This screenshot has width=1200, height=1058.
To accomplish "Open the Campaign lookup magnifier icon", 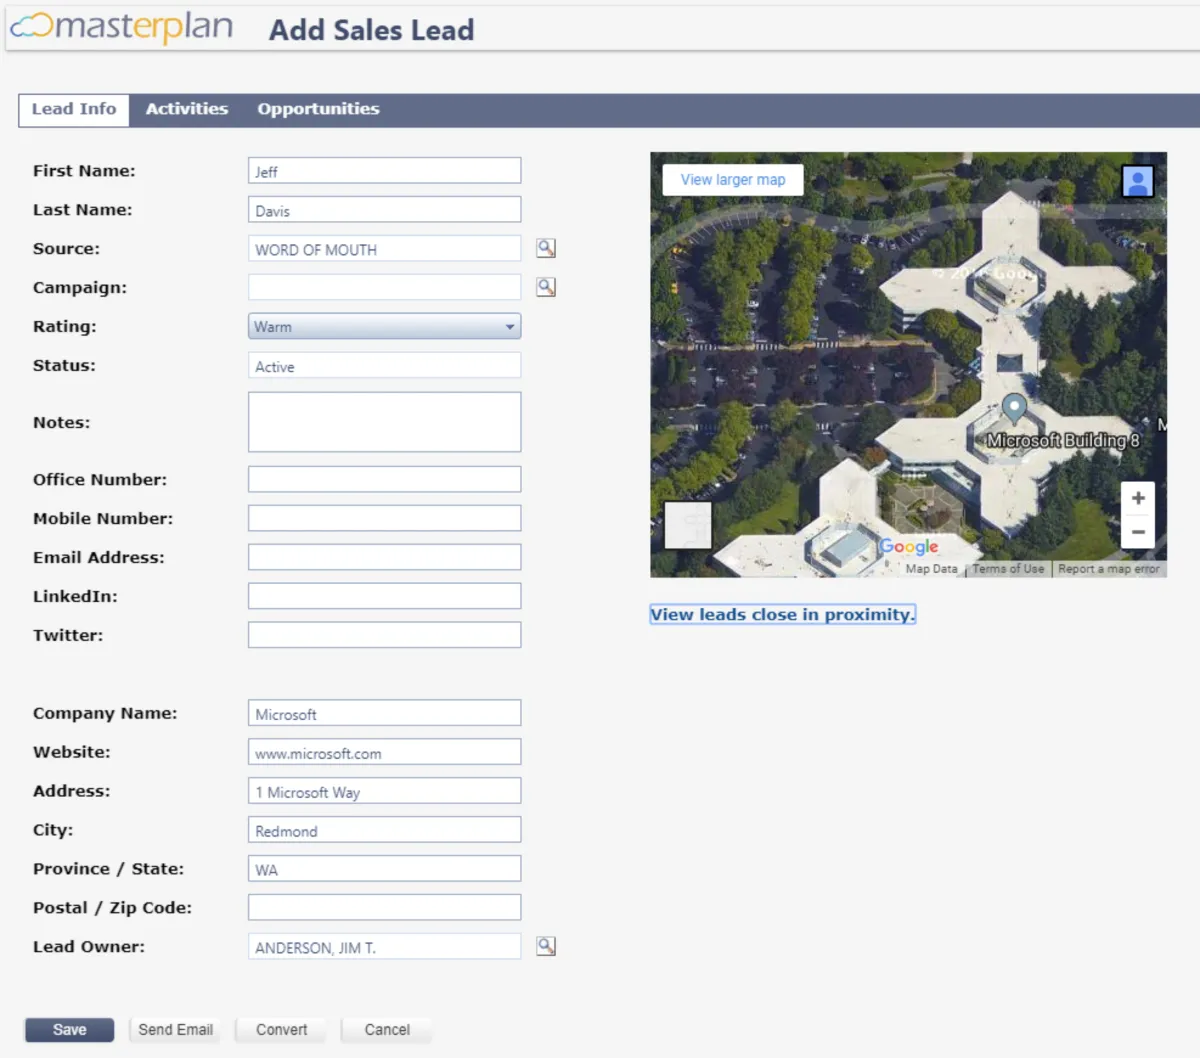I will pyautogui.click(x=546, y=287).
